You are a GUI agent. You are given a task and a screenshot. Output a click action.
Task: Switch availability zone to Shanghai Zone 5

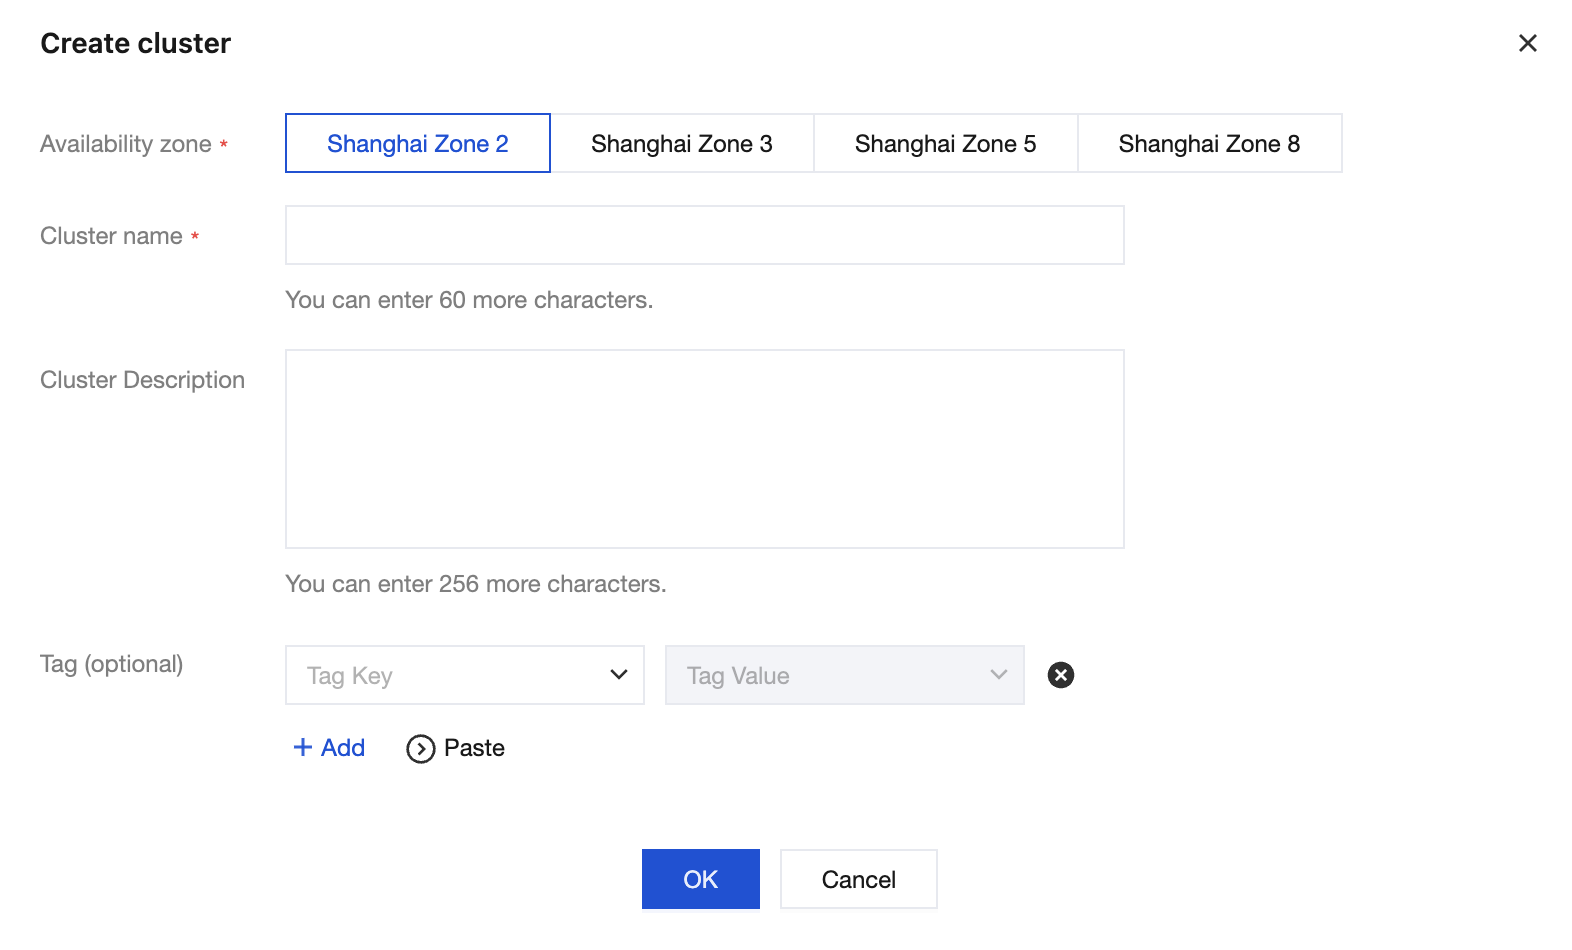point(945,143)
